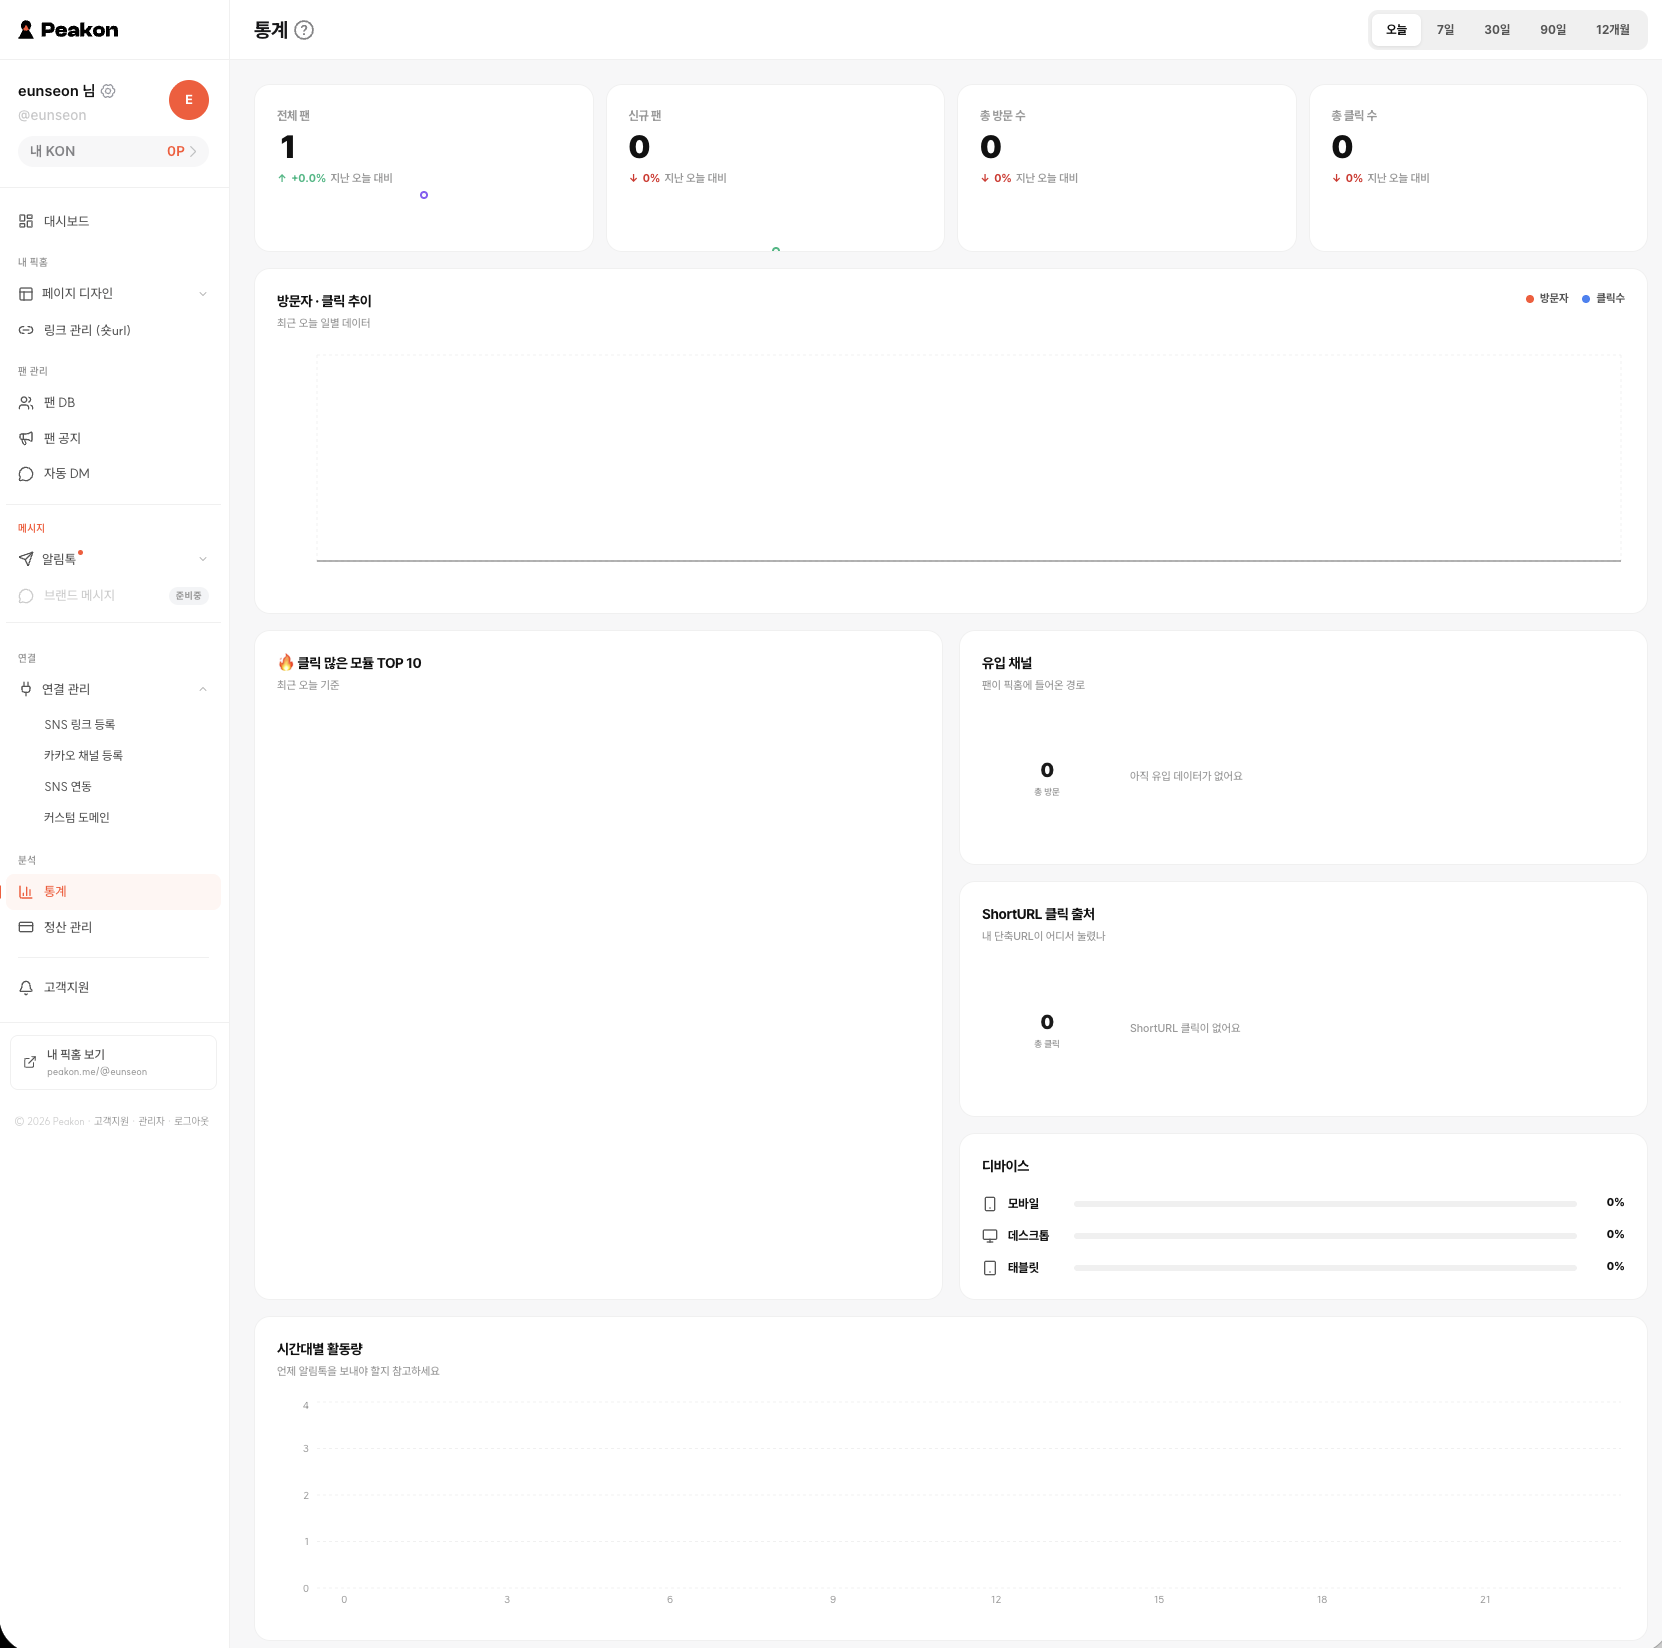The image size is (1662, 1648).
Task: Select the 90일 period tab
Action: (x=1553, y=30)
